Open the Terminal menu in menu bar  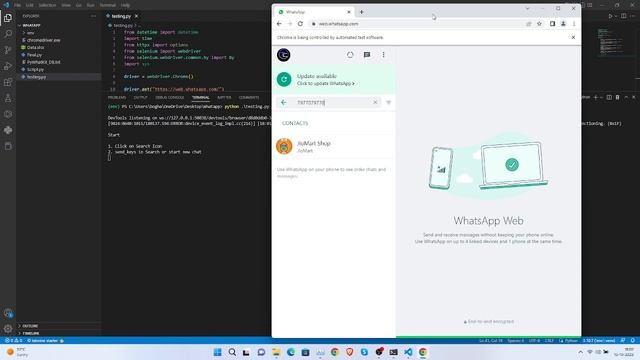[x=108, y=5]
